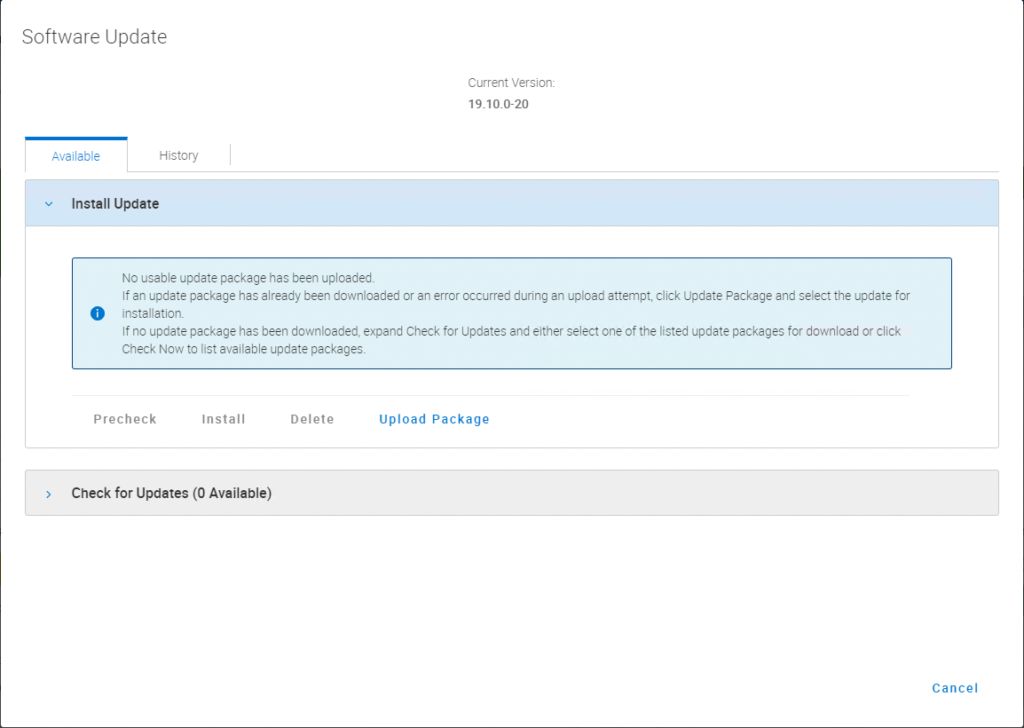The height and width of the screenshot is (728, 1024).
Task: Click the blue info icon in the message box
Action: click(x=97, y=313)
